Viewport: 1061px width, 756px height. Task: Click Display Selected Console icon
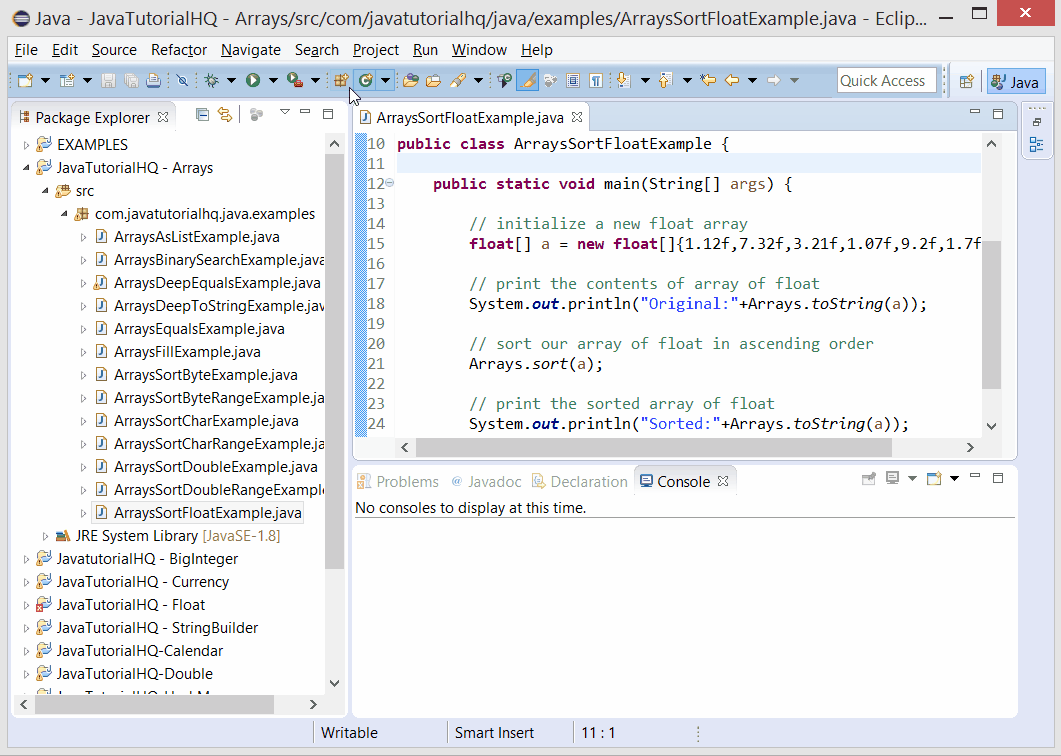(x=893, y=479)
